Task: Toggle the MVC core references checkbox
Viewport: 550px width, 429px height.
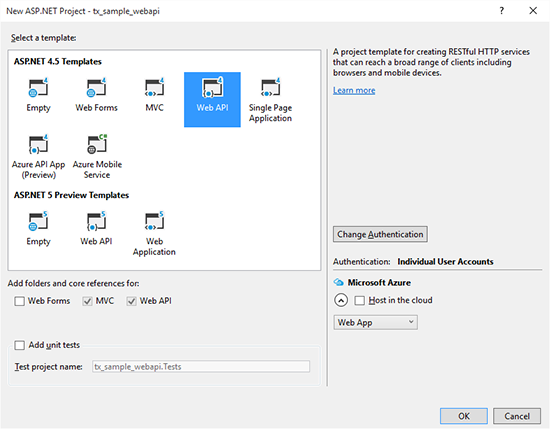Action: tap(87, 301)
